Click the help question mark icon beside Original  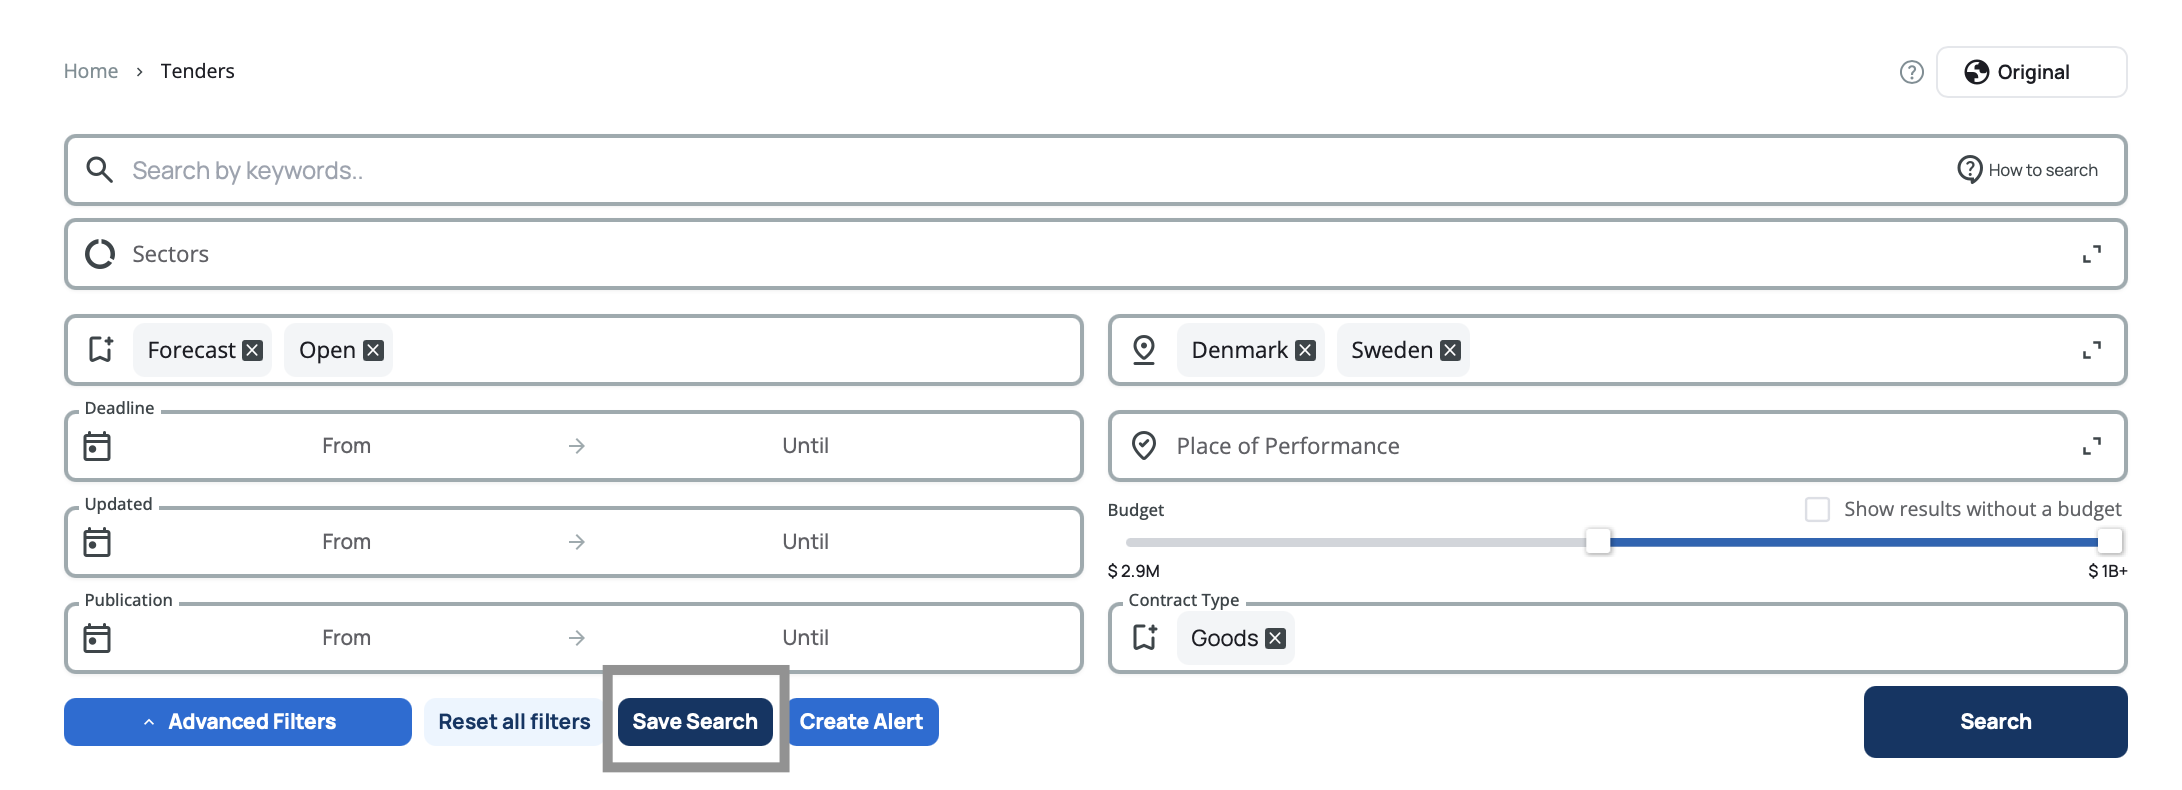click(1911, 72)
